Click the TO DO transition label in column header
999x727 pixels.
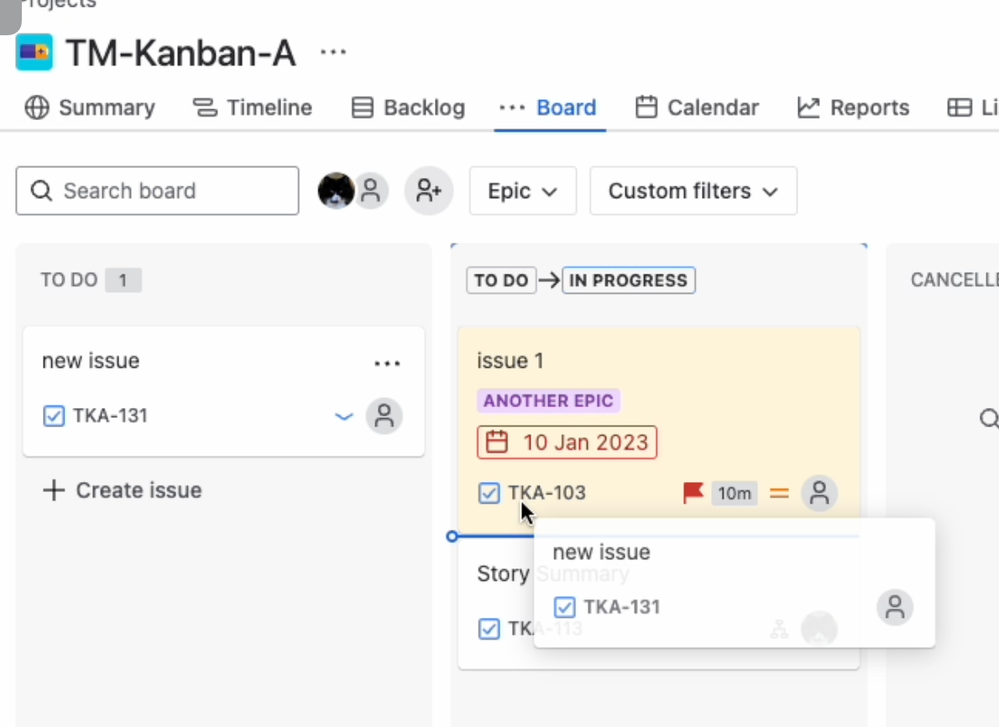coord(501,280)
